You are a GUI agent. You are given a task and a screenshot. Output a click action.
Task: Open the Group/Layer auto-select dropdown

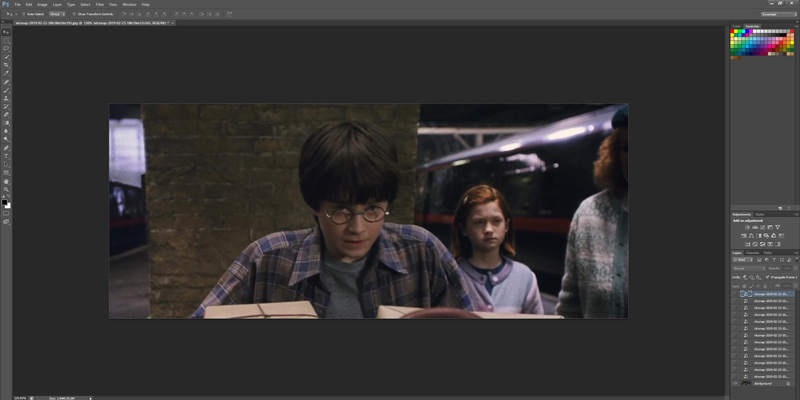[56, 14]
